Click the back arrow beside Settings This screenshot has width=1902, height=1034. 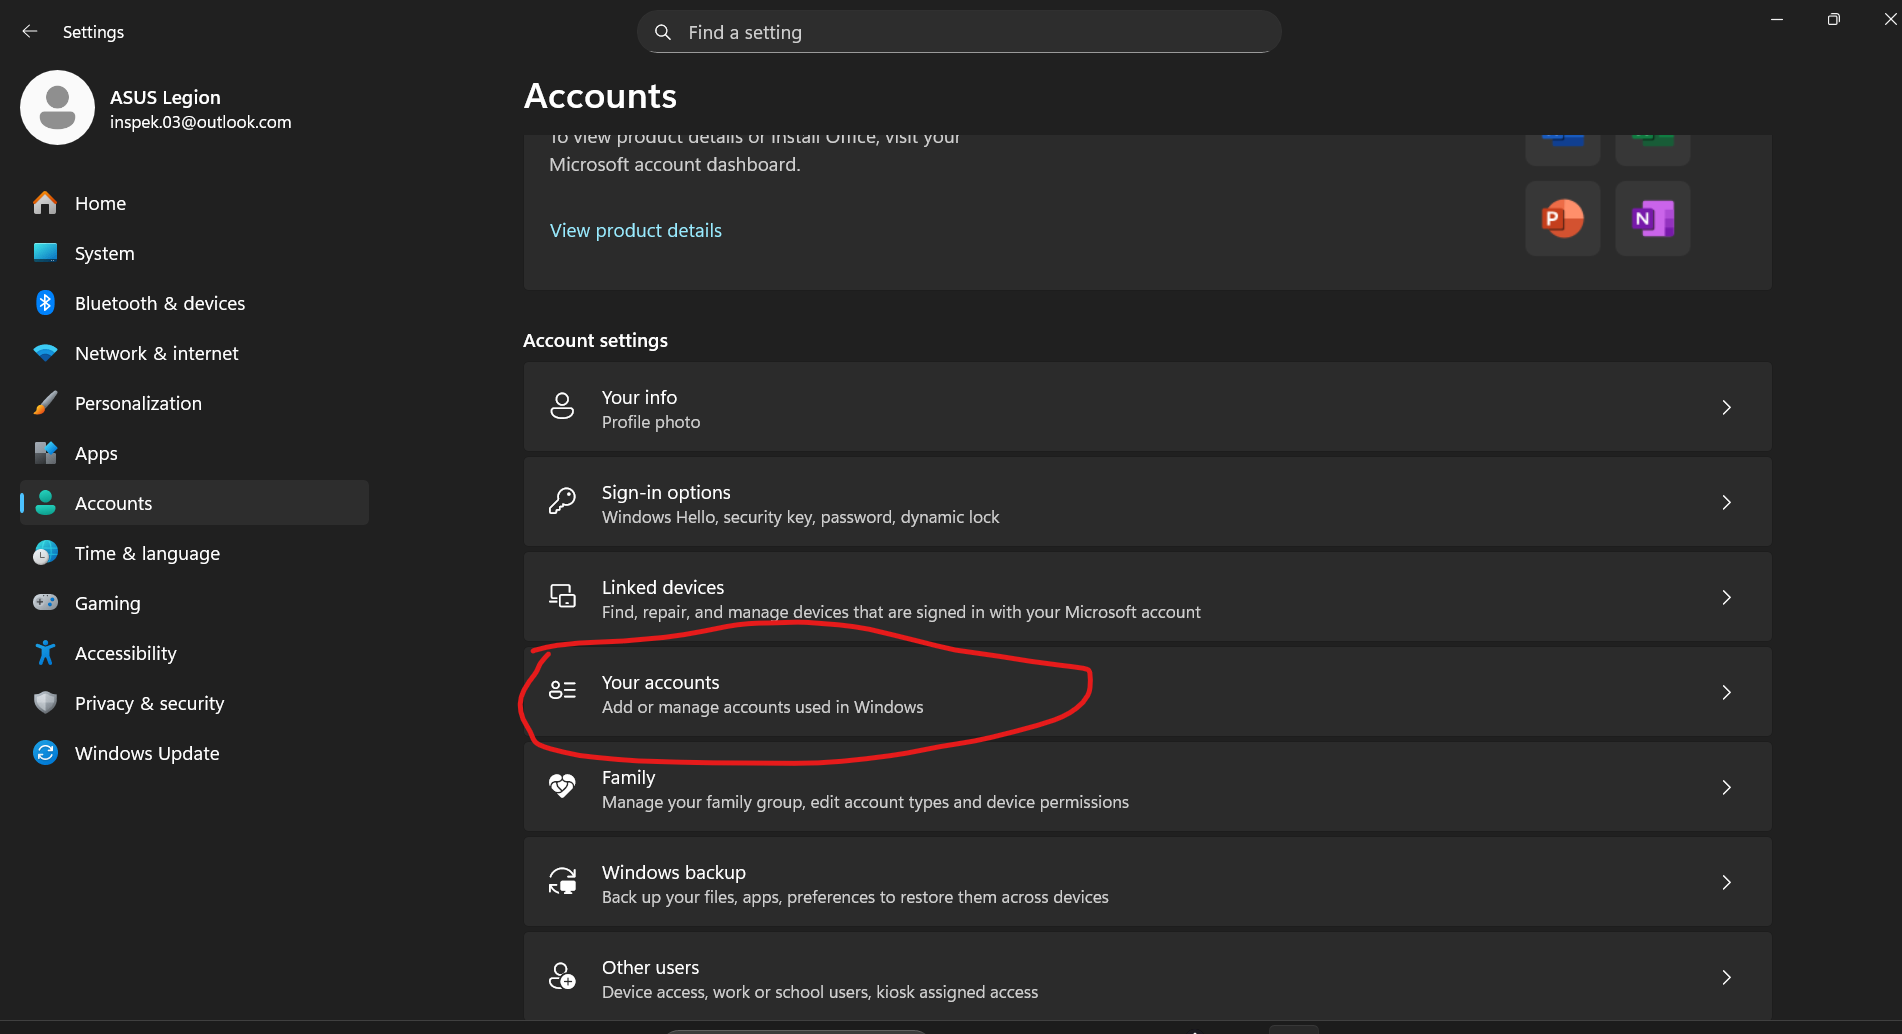[x=30, y=32]
